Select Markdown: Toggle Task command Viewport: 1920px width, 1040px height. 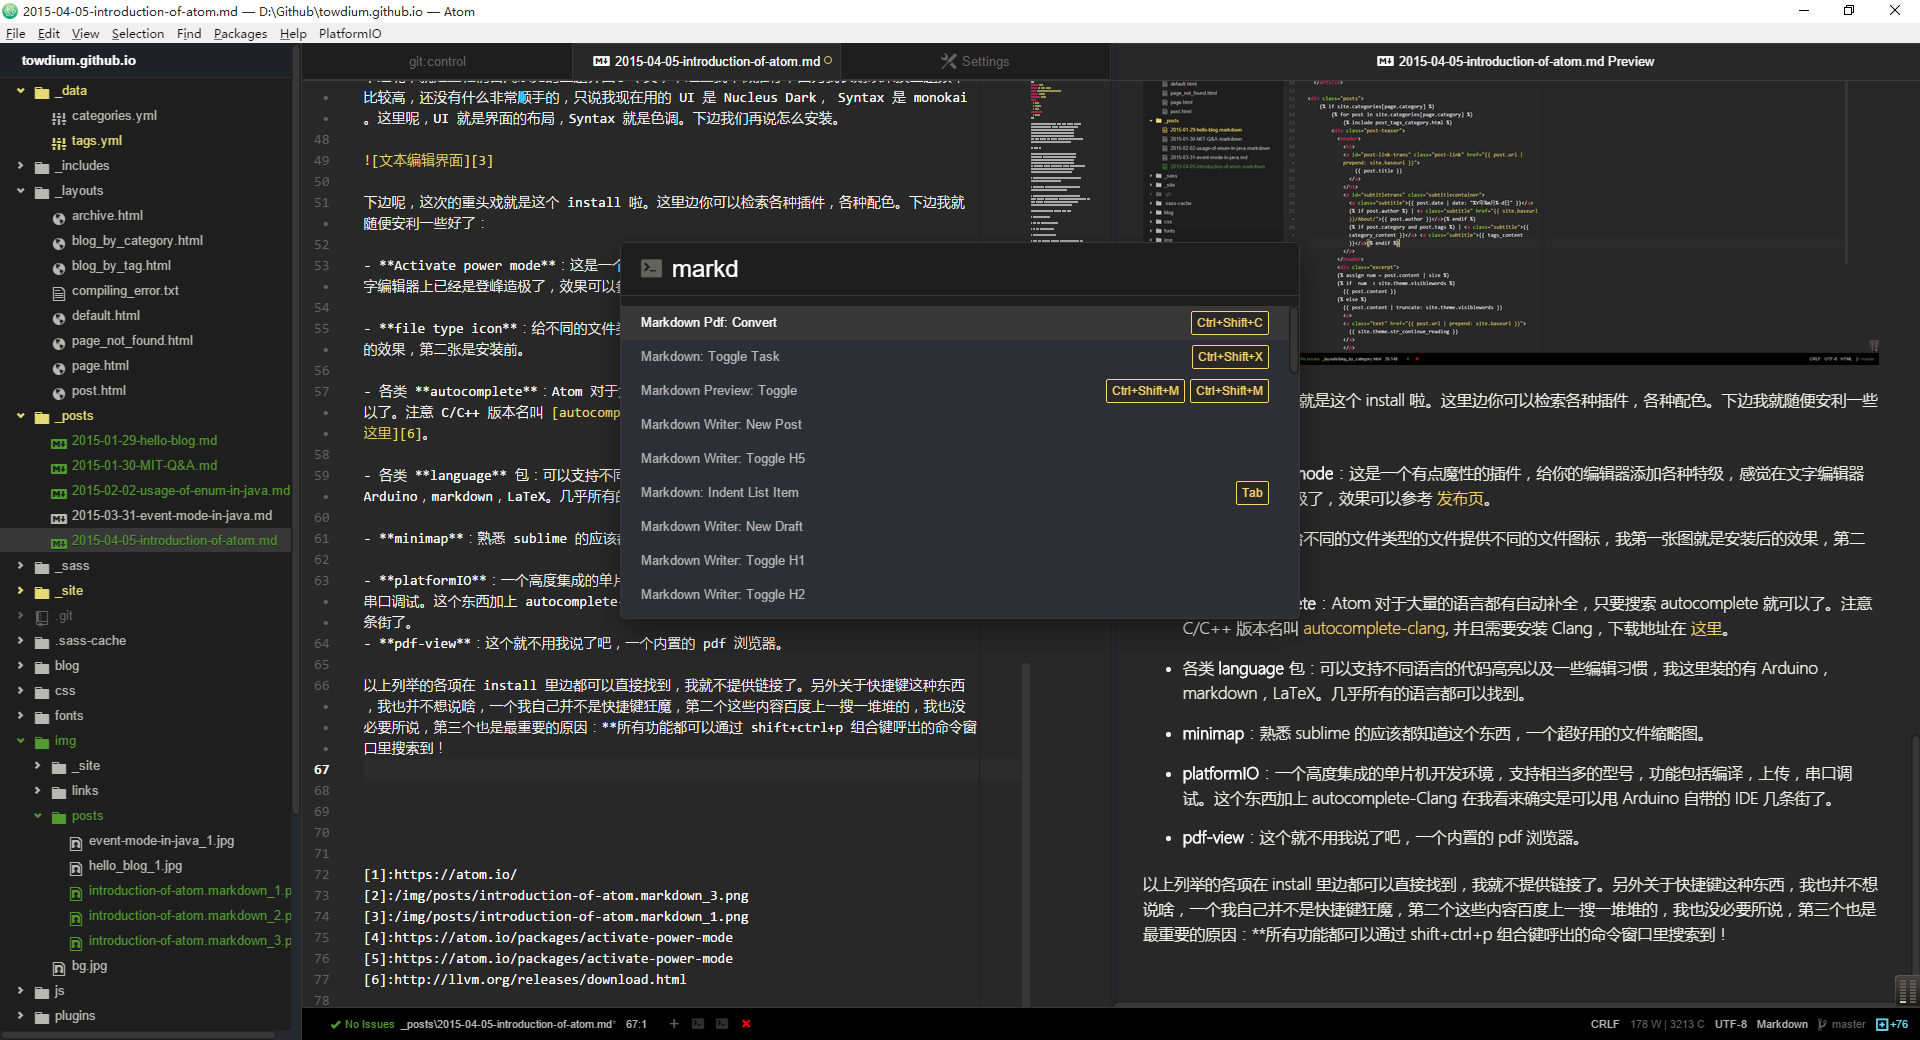(x=955, y=357)
